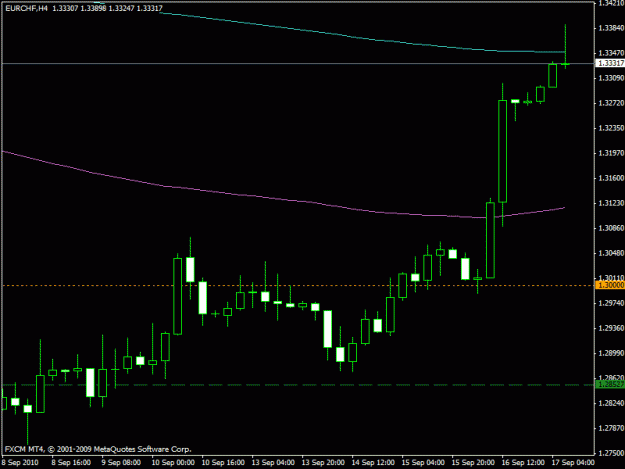Click the 1.27870 price axis label
The image size is (625, 469).
click(611, 428)
